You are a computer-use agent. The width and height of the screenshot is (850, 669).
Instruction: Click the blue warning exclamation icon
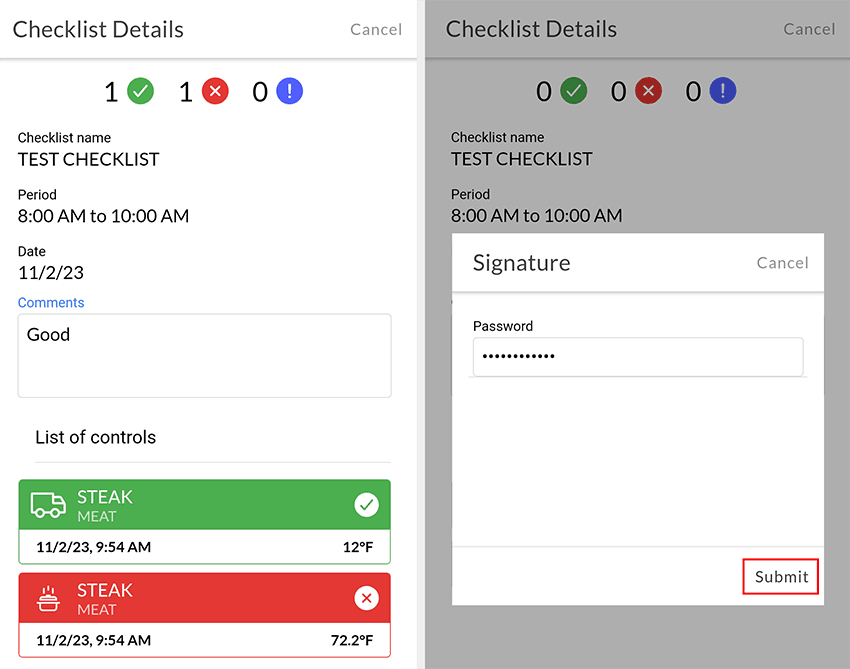[289, 91]
